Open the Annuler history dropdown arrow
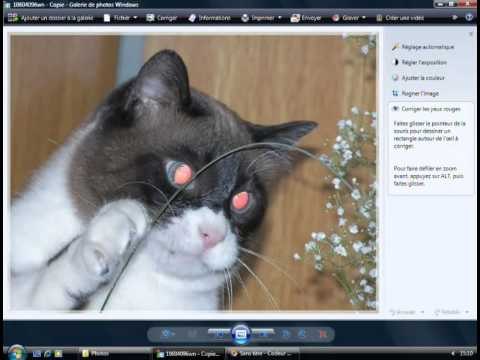 pyautogui.click(x=423, y=312)
